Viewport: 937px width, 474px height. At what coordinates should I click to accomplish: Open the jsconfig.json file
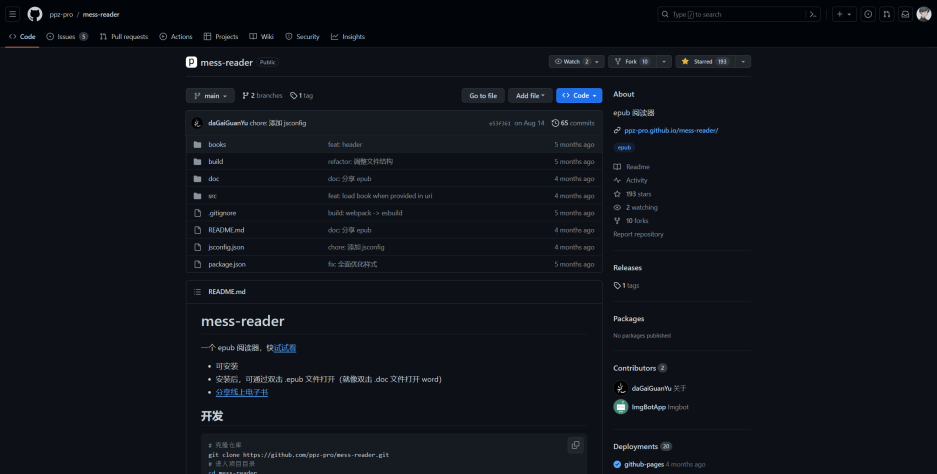(226, 247)
